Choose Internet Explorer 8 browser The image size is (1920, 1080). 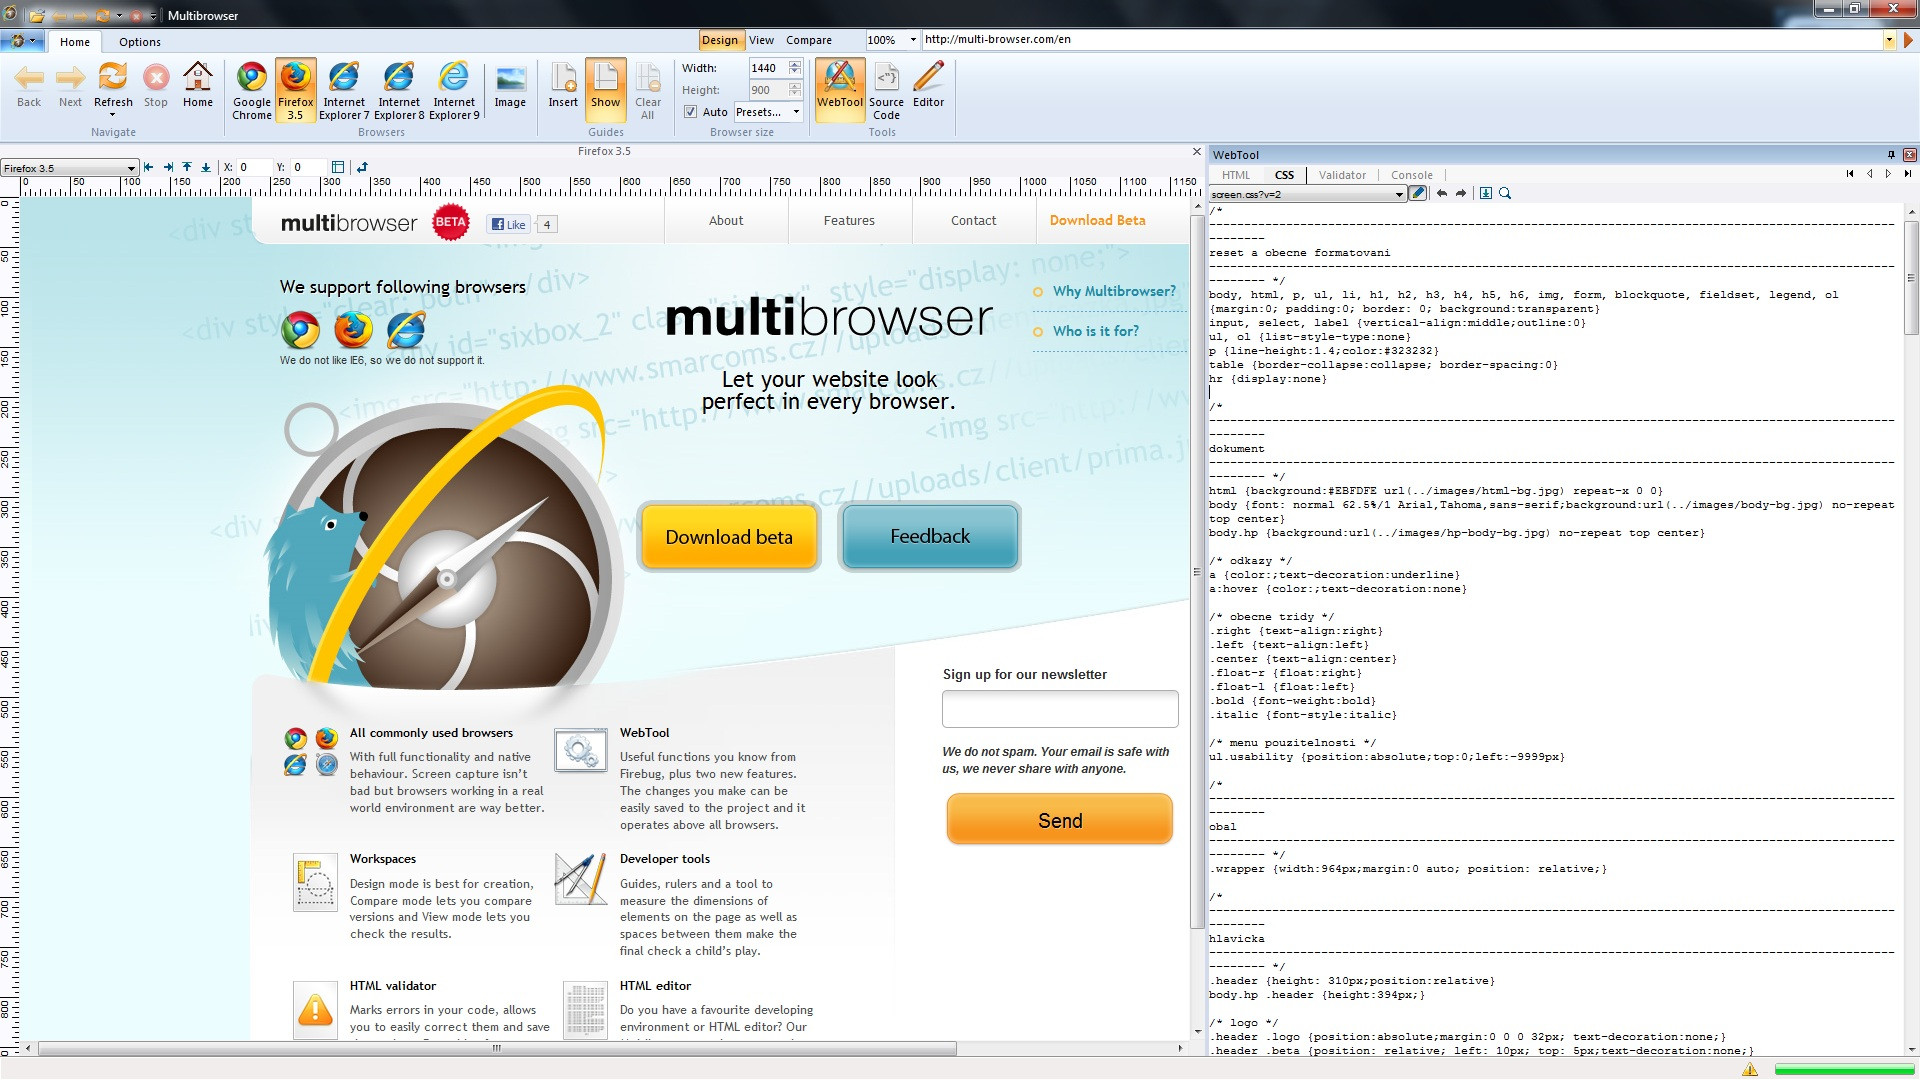(399, 91)
